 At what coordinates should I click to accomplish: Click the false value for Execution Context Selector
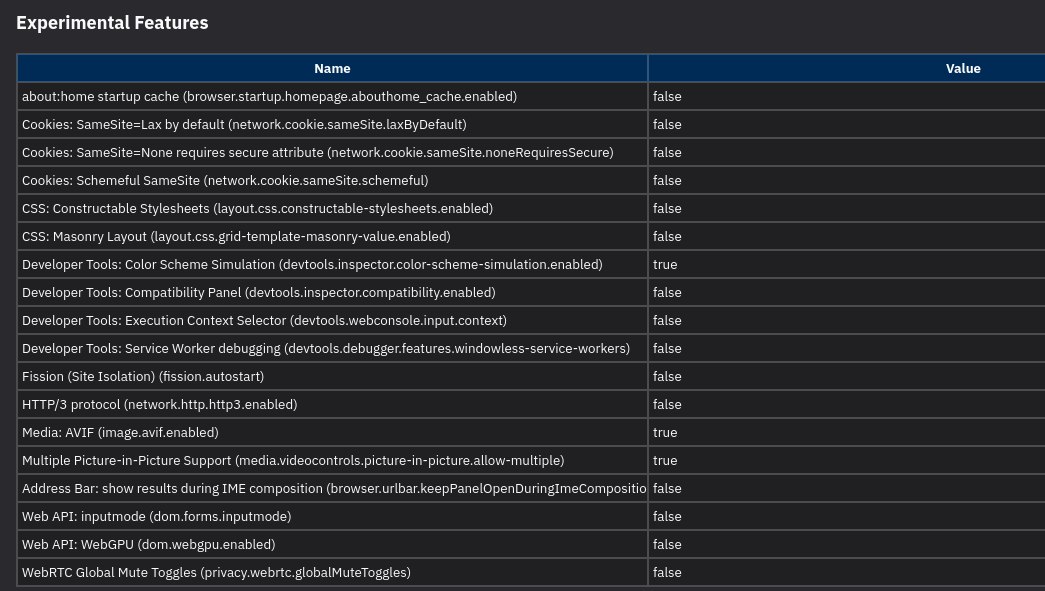point(667,320)
